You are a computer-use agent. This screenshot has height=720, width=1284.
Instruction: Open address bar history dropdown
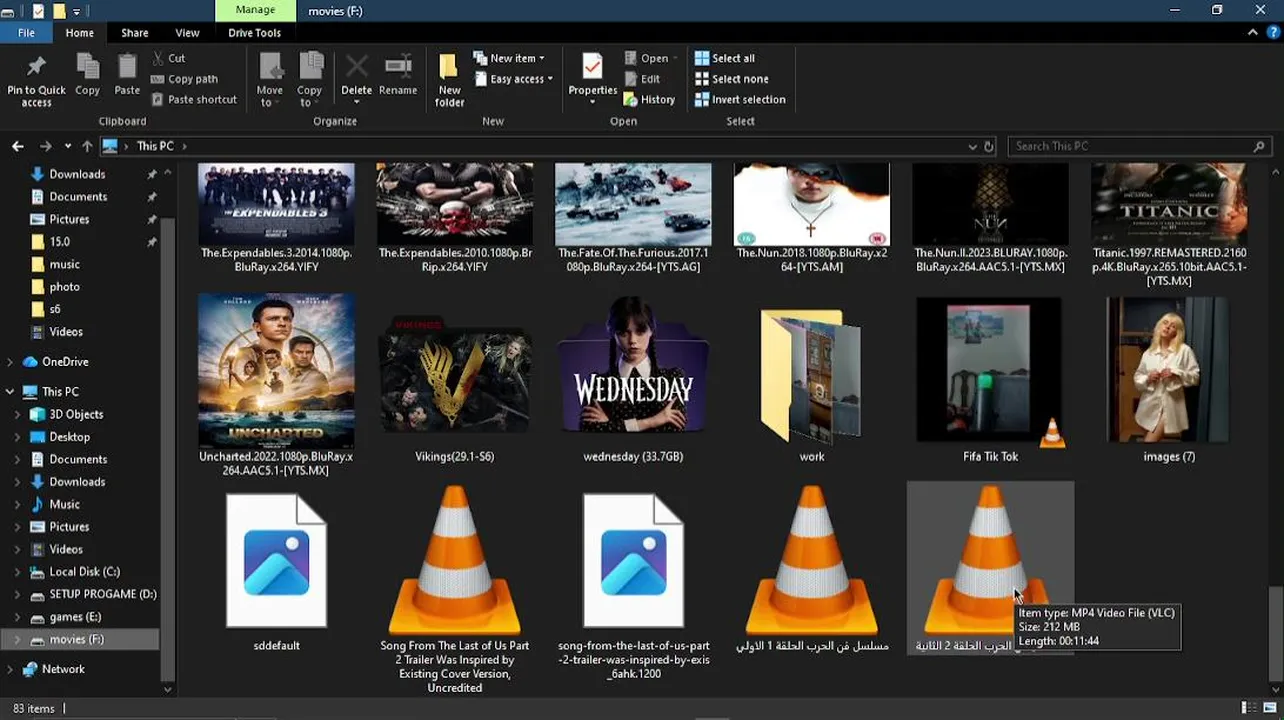click(x=972, y=146)
